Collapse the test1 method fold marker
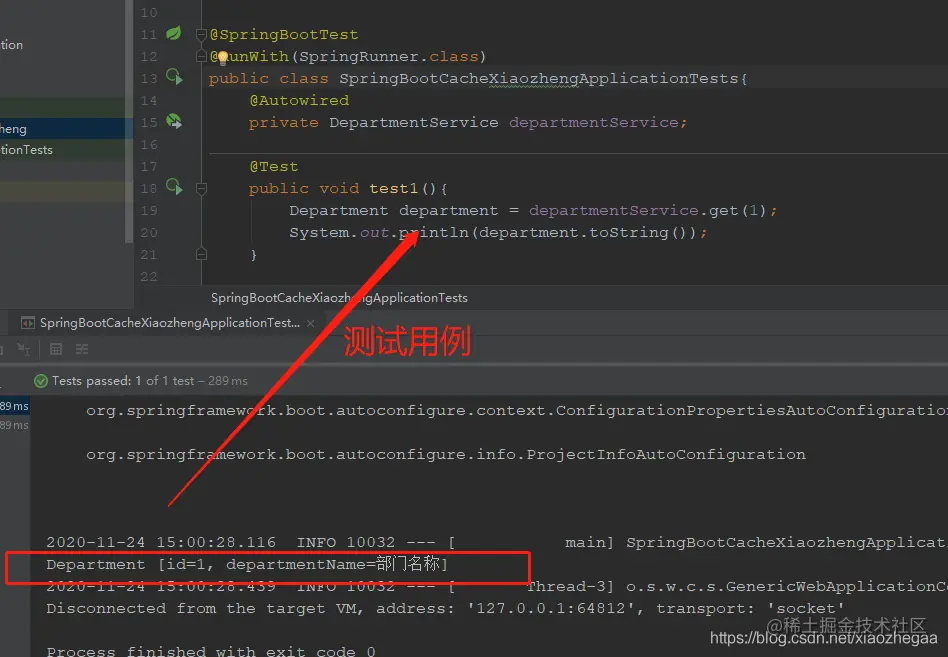The width and height of the screenshot is (948, 657). [x=201, y=189]
